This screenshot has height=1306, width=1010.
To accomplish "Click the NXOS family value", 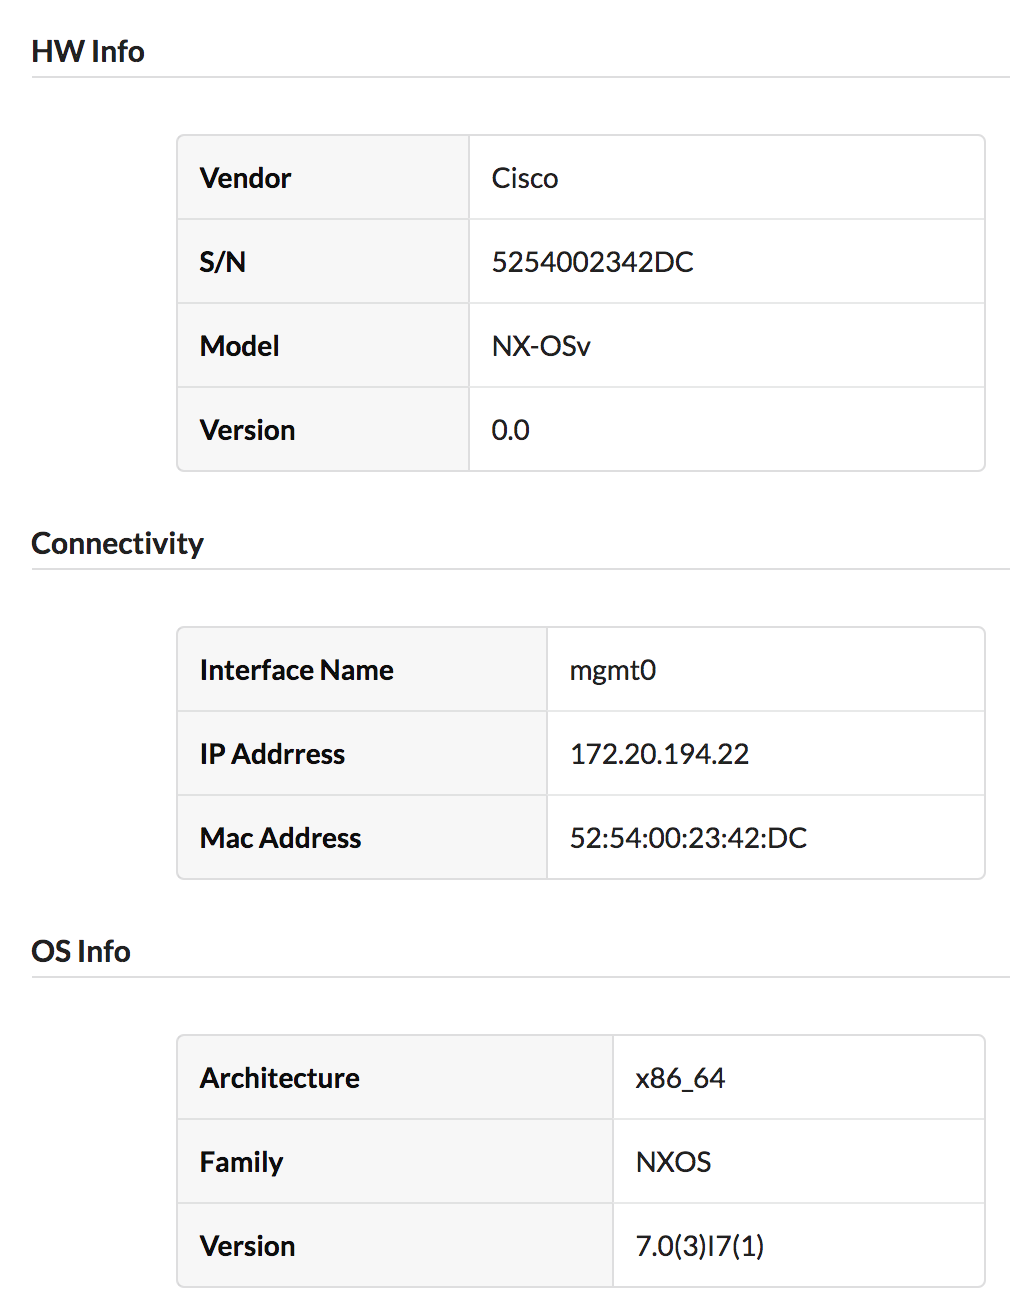I will pyautogui.click(x=673, y=1163).
